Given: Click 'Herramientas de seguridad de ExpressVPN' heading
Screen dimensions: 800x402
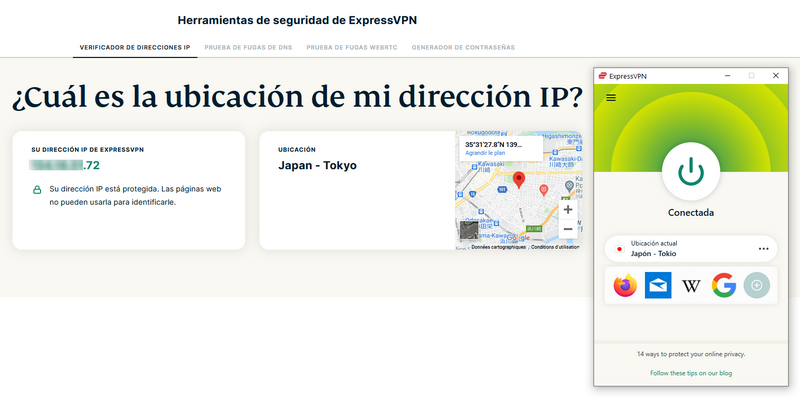Looking at the screenshot, I should click(297, 20).
